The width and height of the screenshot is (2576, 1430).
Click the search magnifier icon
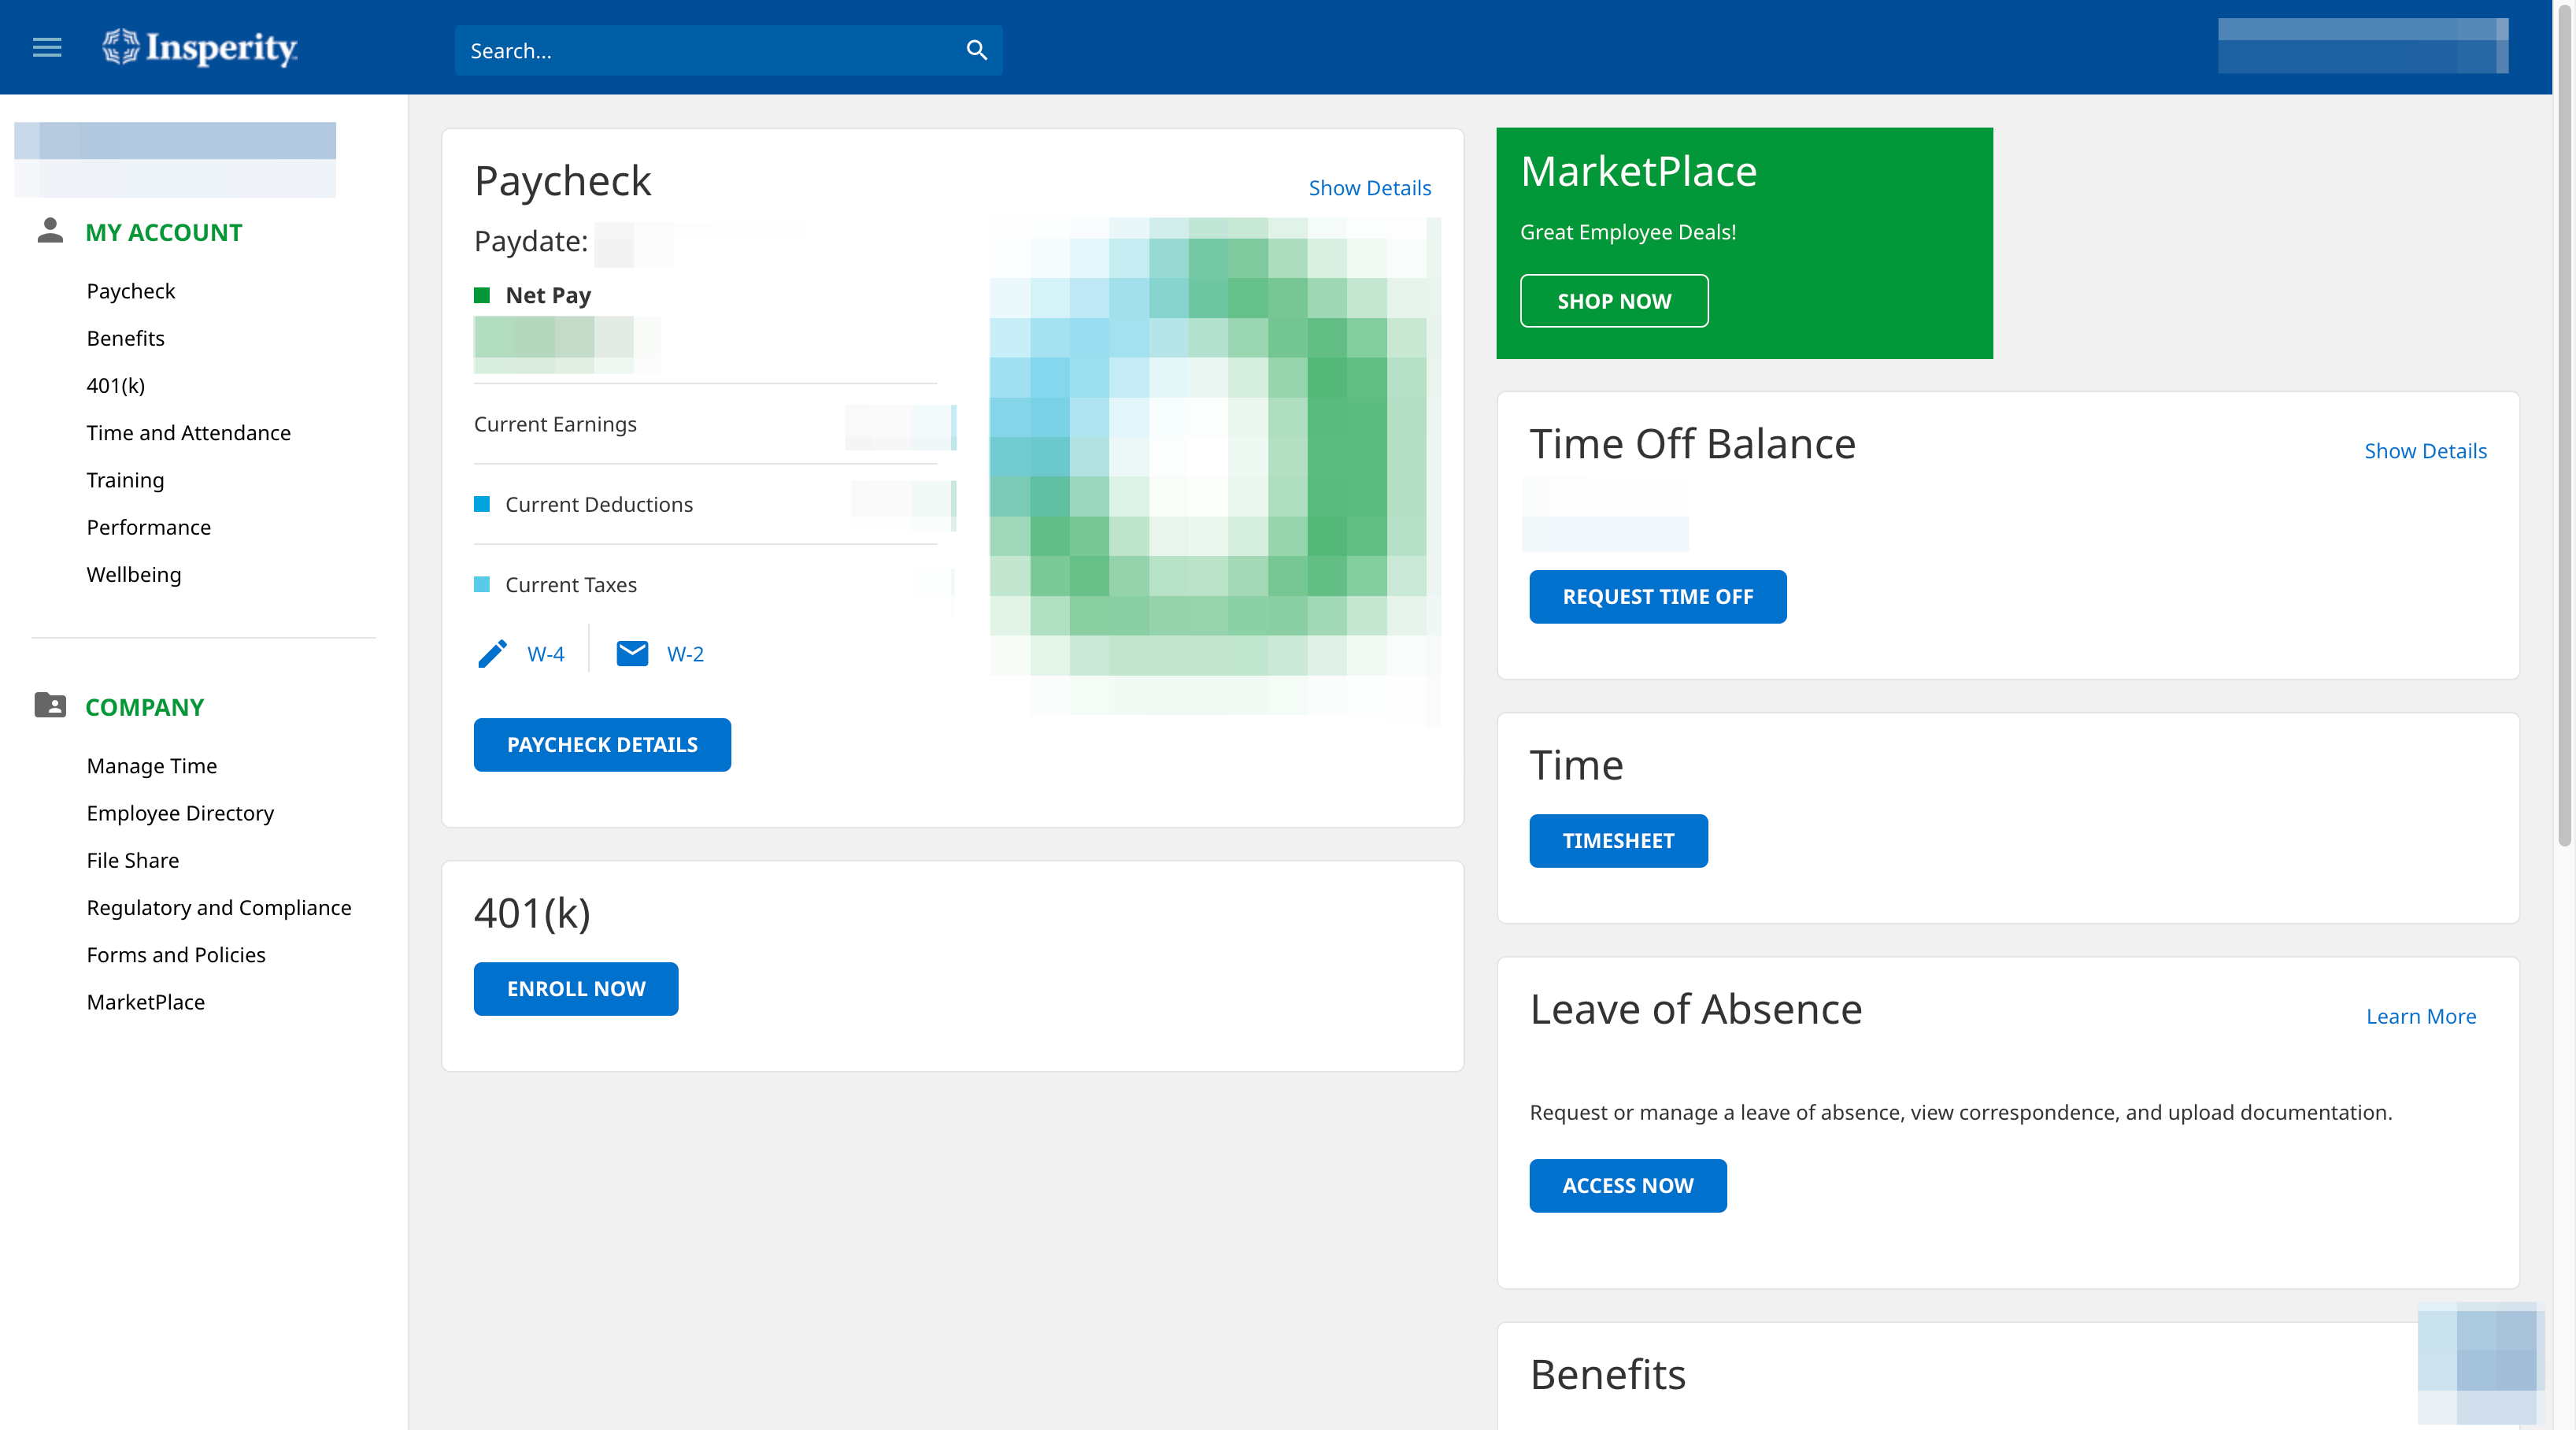pyautogui.click(x=976, y=50)
